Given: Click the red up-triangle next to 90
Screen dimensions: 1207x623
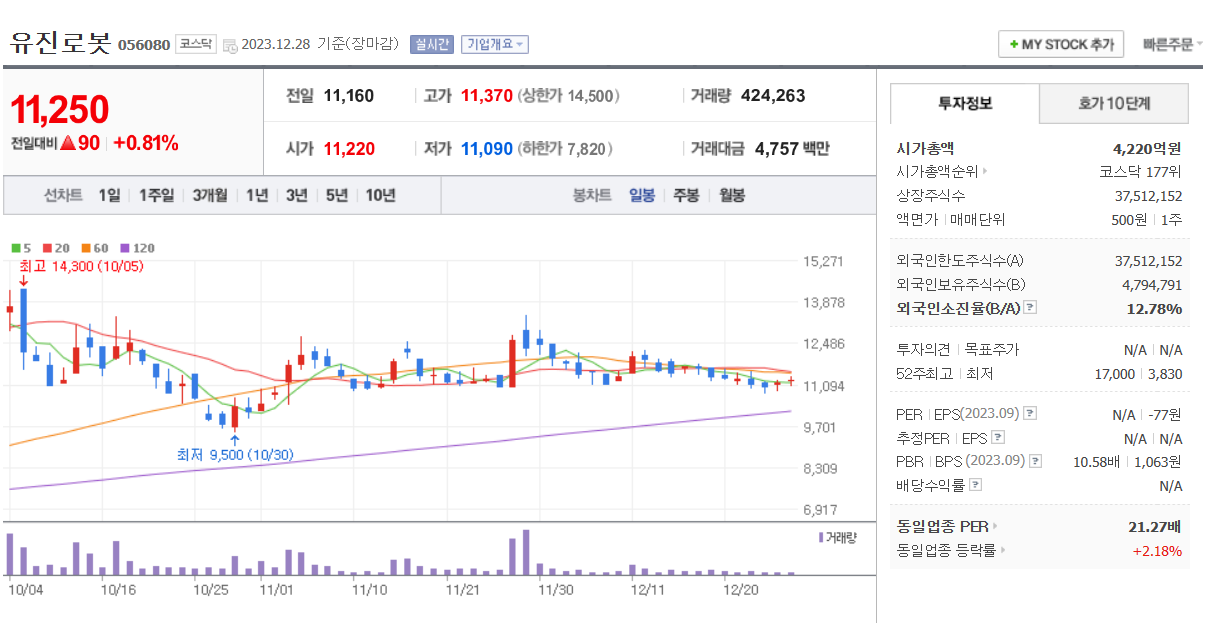Looking at the screenshot, I should [x=67, y=143].
